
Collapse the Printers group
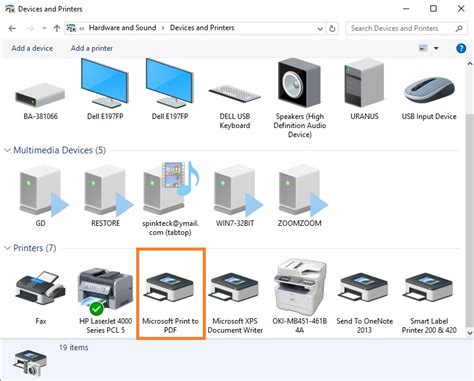(7, 248)
